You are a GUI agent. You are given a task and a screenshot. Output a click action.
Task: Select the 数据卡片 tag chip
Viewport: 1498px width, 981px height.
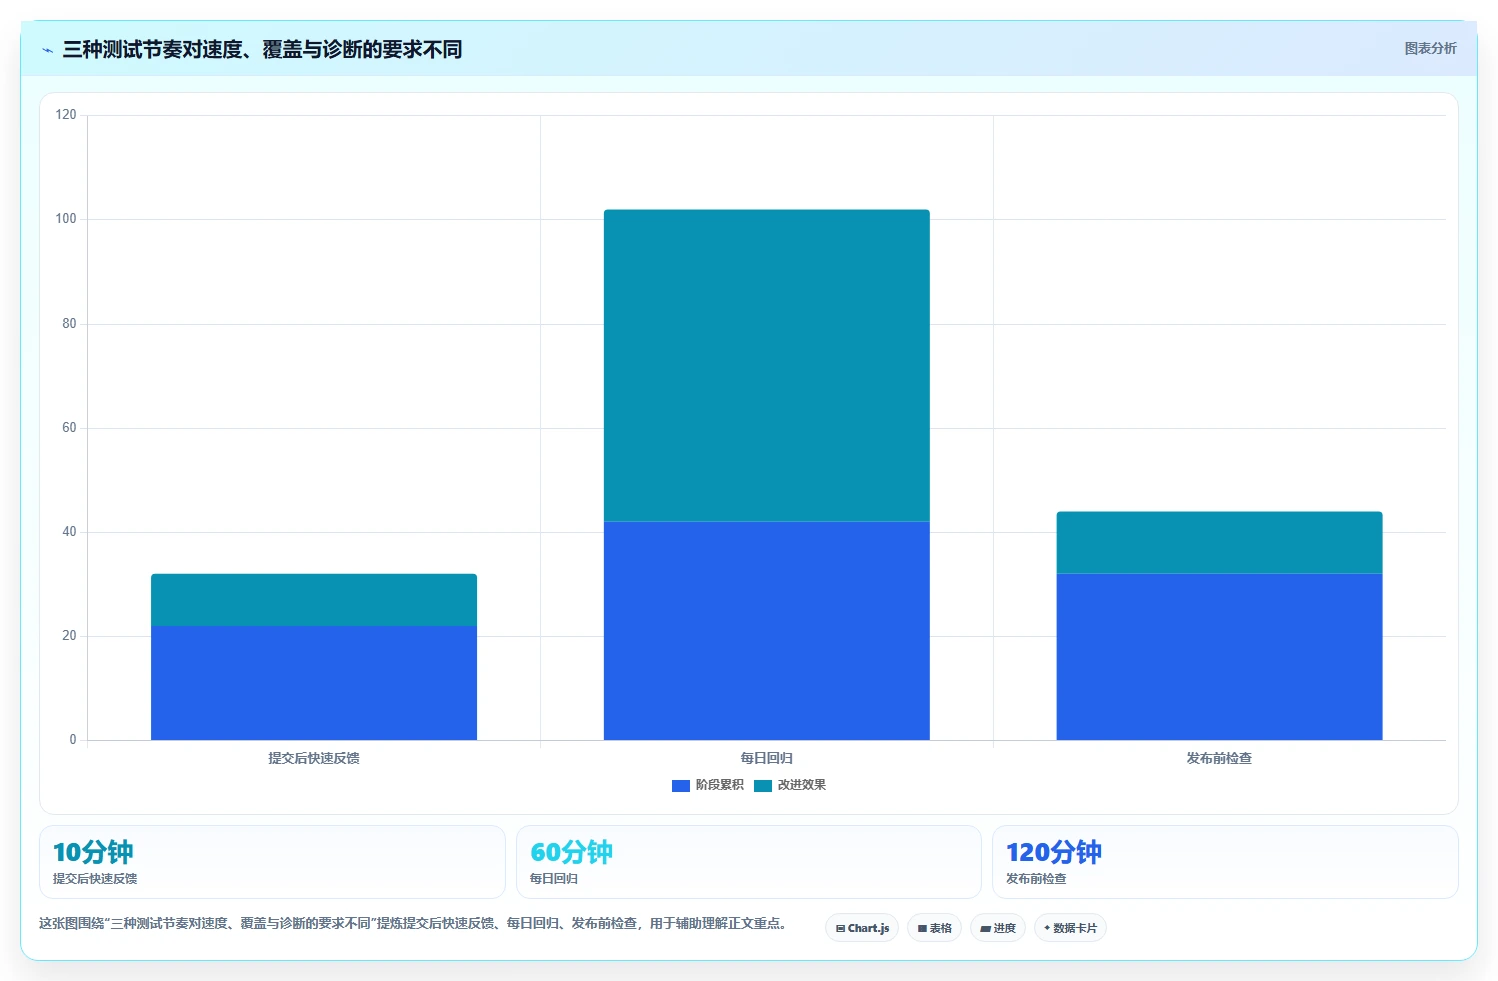click(x=1070, y=928)
